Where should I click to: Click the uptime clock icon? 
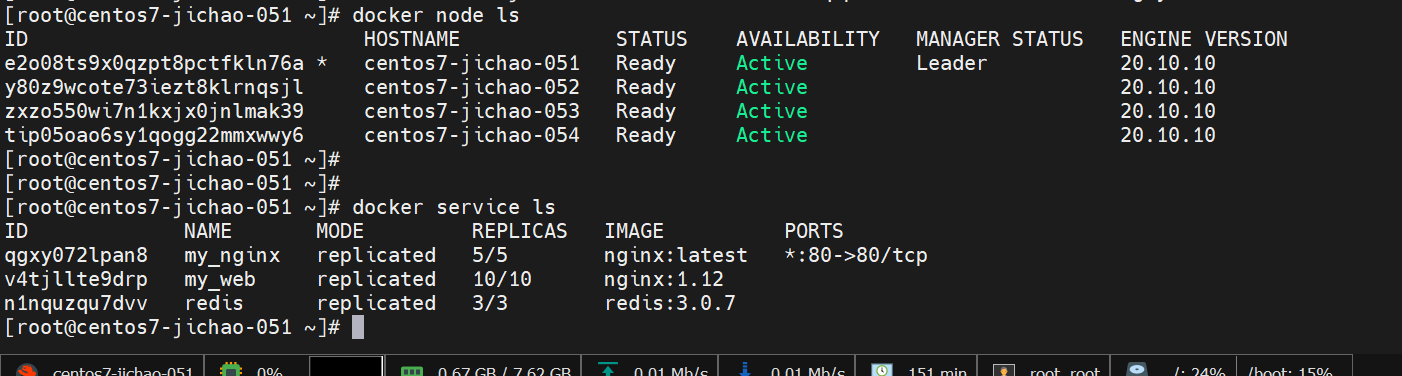point(881,370)
